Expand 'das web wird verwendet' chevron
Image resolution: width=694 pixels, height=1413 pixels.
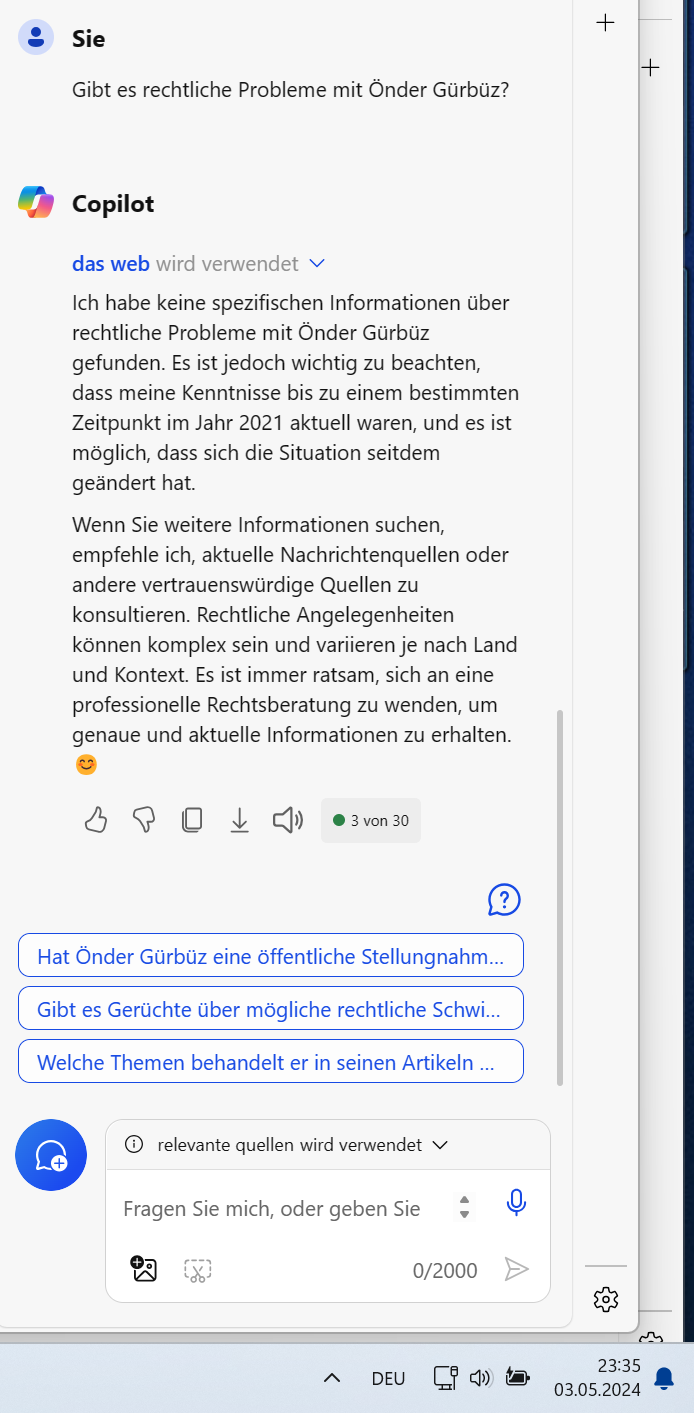317,264
